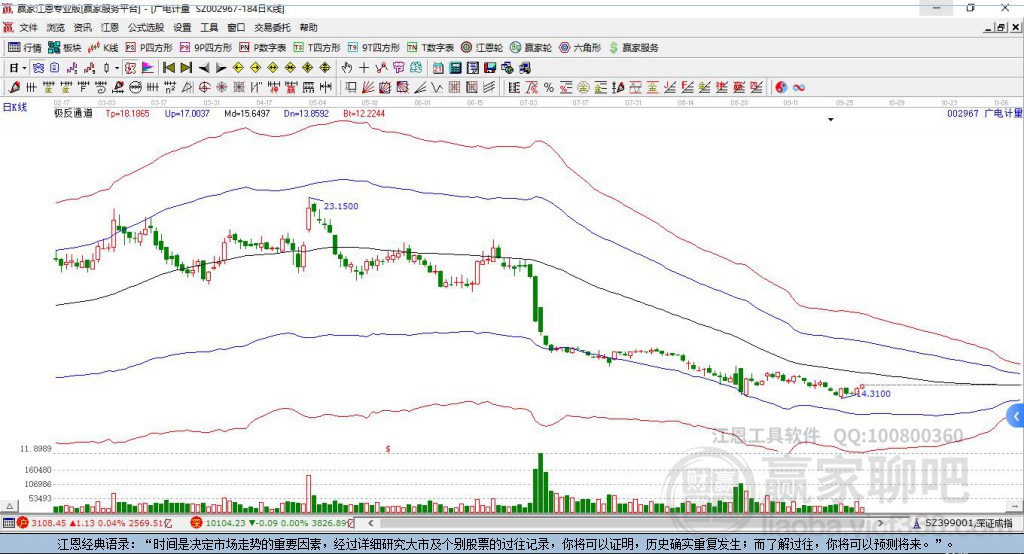Click the infinity symbol icon
Image resolution: width=1024 pixels, height=554 pixels.
799,88
